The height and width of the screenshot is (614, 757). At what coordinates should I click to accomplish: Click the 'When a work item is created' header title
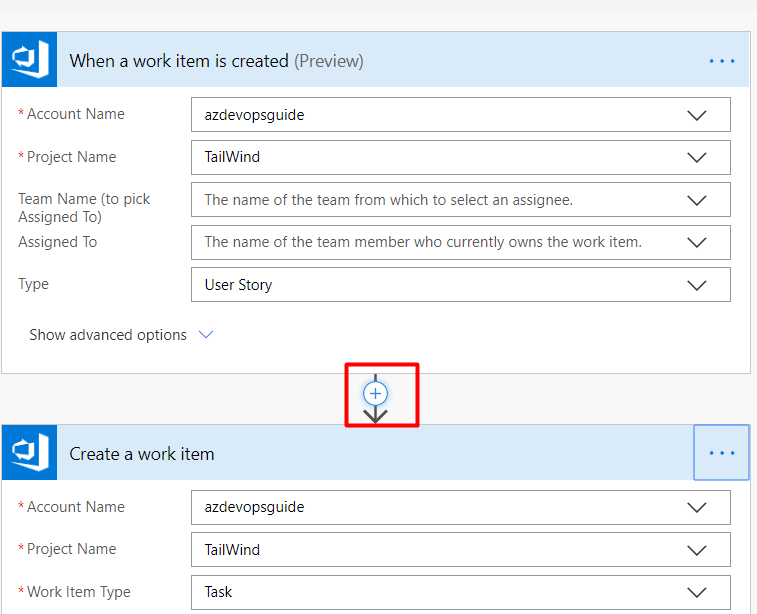216,61
